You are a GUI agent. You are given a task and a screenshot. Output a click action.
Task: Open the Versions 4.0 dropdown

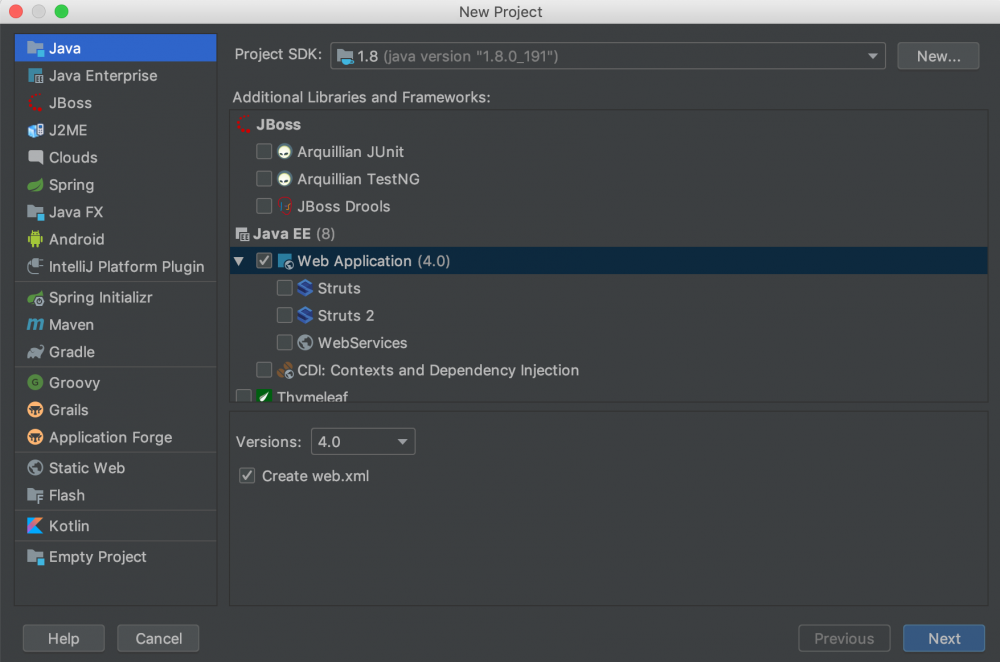(363, 441)
